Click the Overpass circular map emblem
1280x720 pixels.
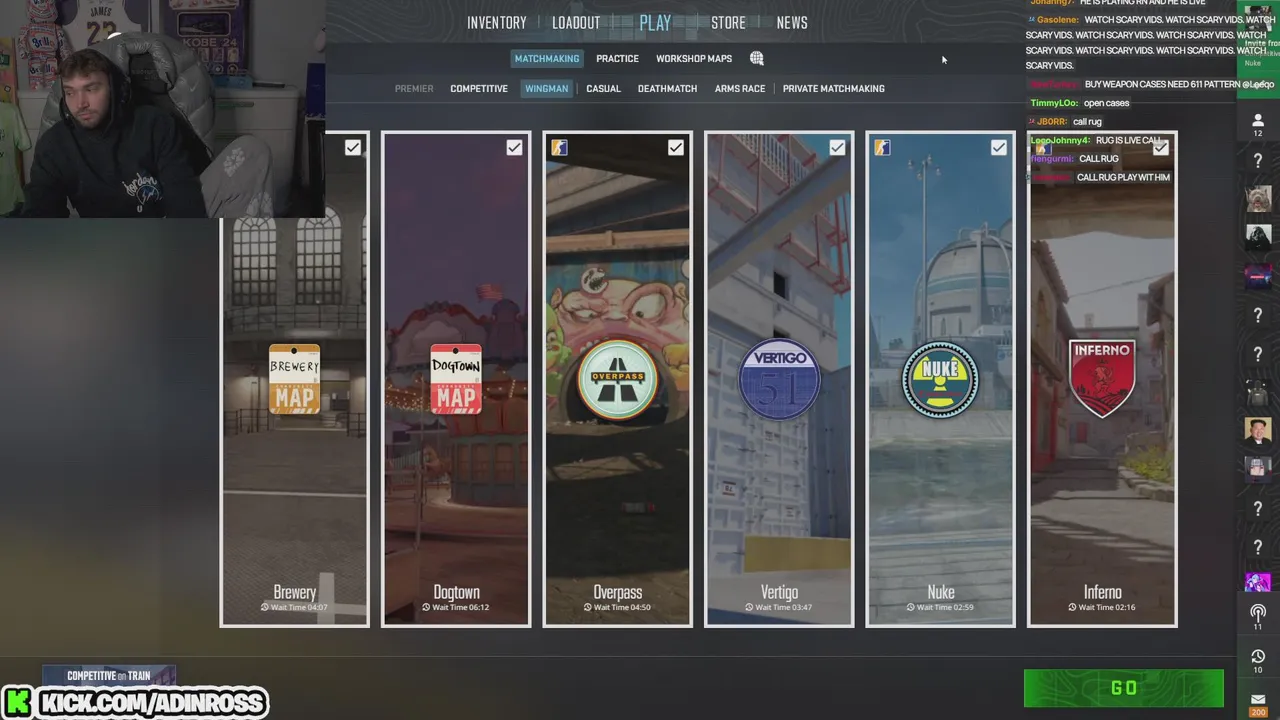618,379
